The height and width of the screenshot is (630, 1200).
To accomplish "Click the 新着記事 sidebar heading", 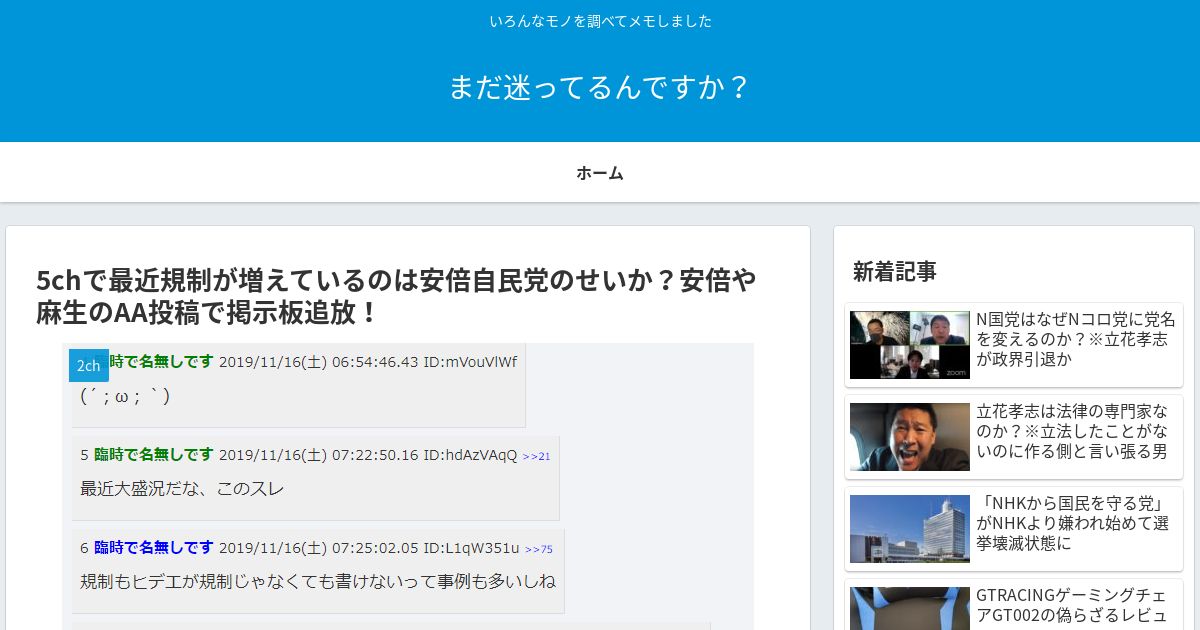I will [x=895, y=271].
